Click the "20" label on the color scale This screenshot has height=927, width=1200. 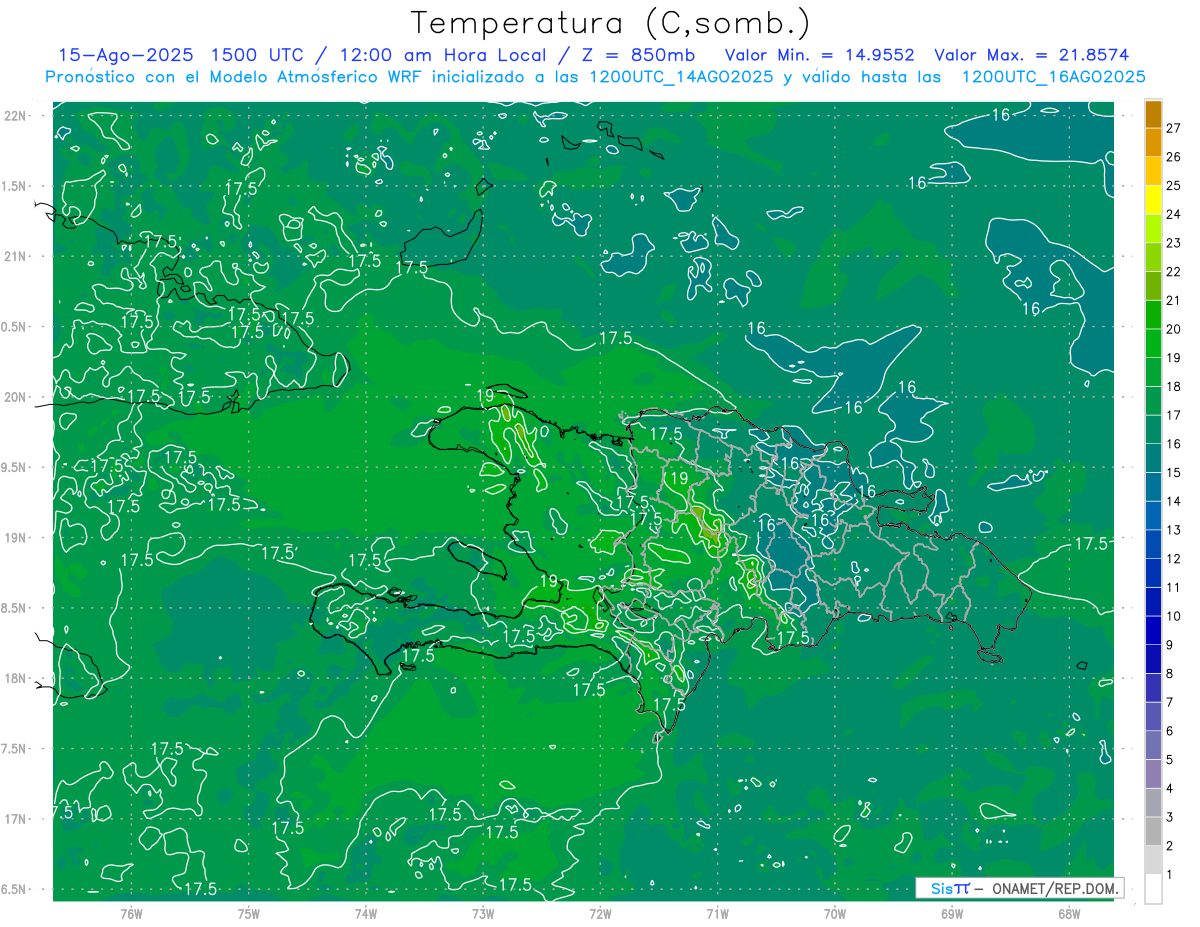click(x=1174, y=329)
